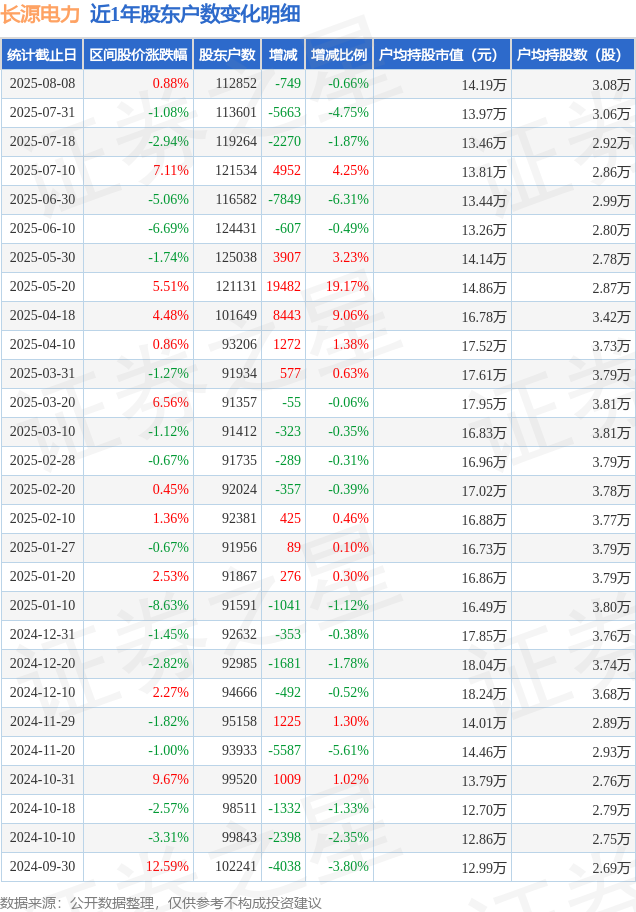
Task: Select the 2025-08-08 date cell
Action: pyautogui.click(x=42, y=84)
